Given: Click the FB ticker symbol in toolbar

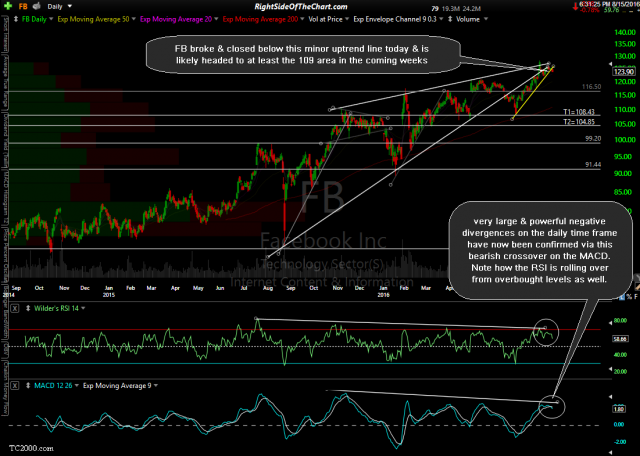Looking at the screenshot, I should 22,6.
